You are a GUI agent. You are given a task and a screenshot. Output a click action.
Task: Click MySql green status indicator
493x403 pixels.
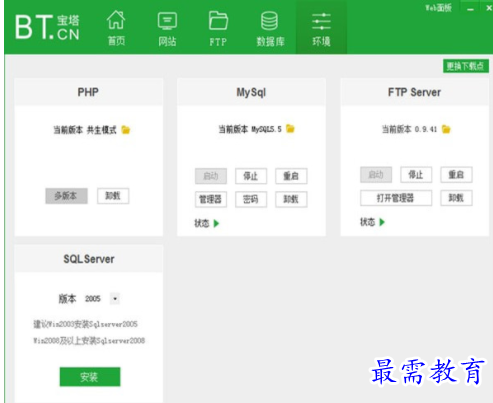[x=217, y=223]
